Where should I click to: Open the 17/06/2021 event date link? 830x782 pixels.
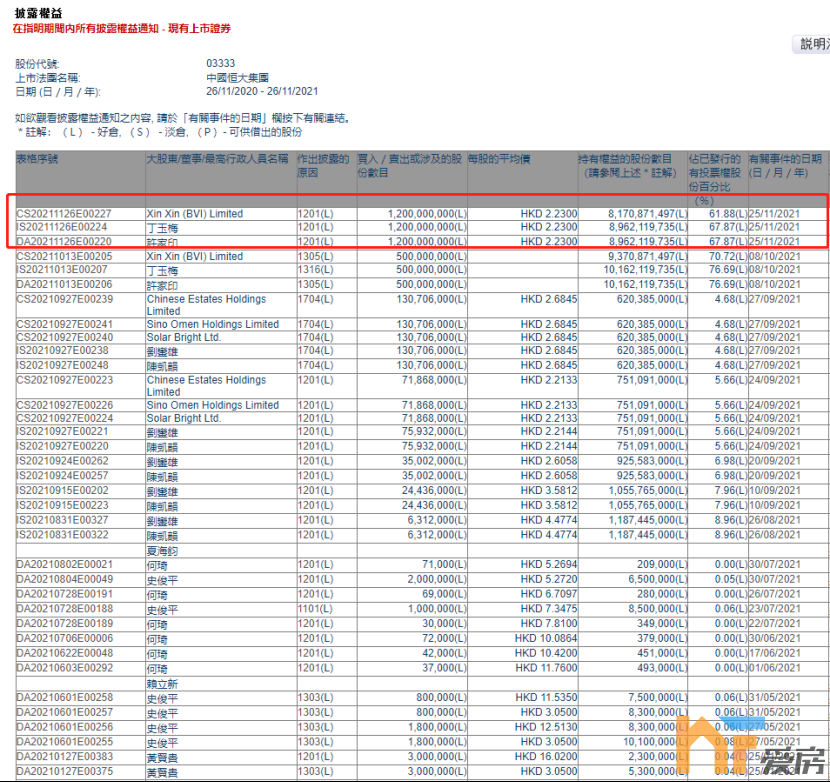click(x=774, y=653)
